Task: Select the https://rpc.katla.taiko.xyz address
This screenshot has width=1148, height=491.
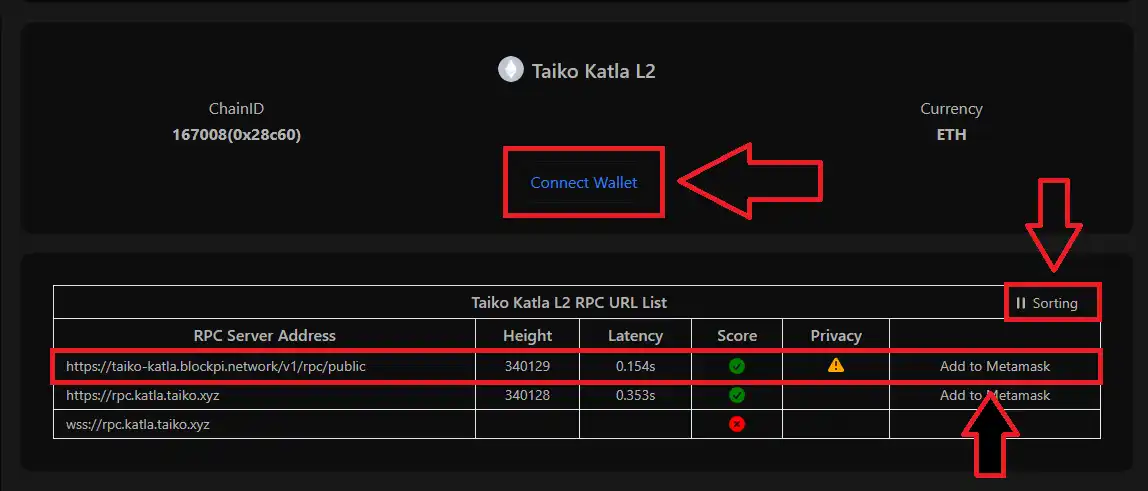Action: point(141,396)
